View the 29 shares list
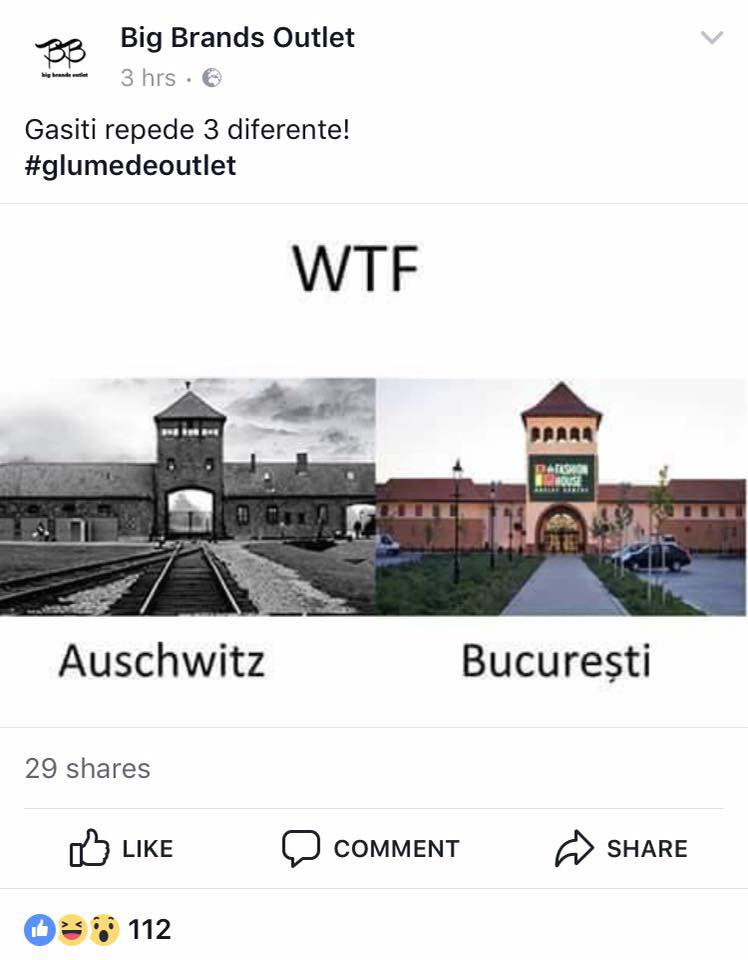This screenshot has height=960, width=748. click(x=88, y=768)
